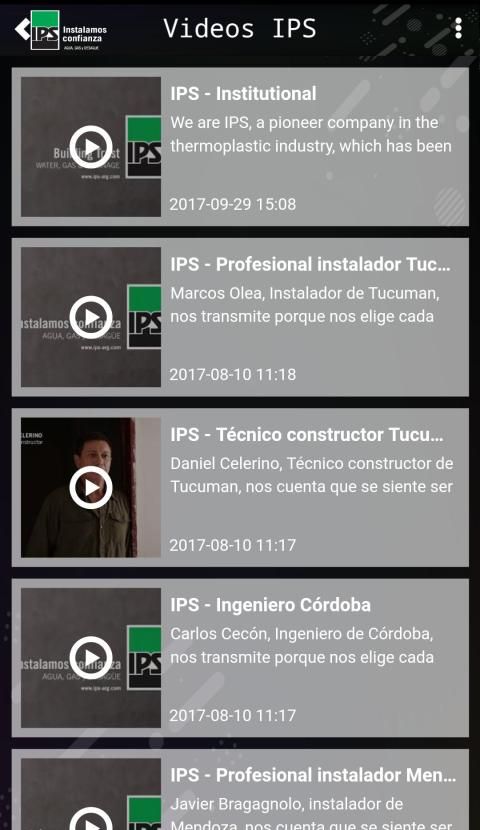Tap the Videos IPS header title
Screen dimensions: 480x830
(x=240, y=29)
